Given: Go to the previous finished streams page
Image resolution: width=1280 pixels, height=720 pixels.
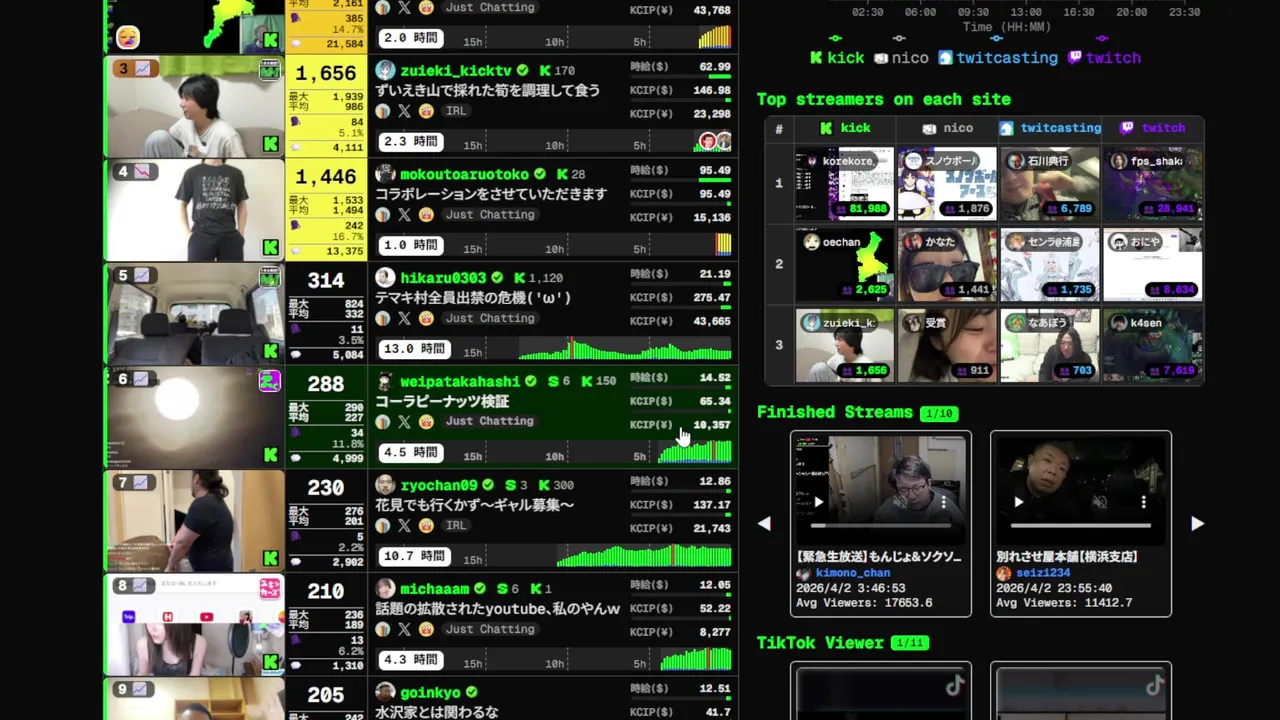Looking at the screenshot, I should (764, 523).
